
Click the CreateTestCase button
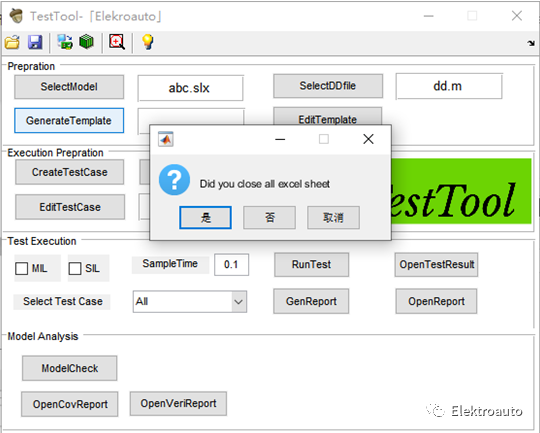(x=70, y=172)
